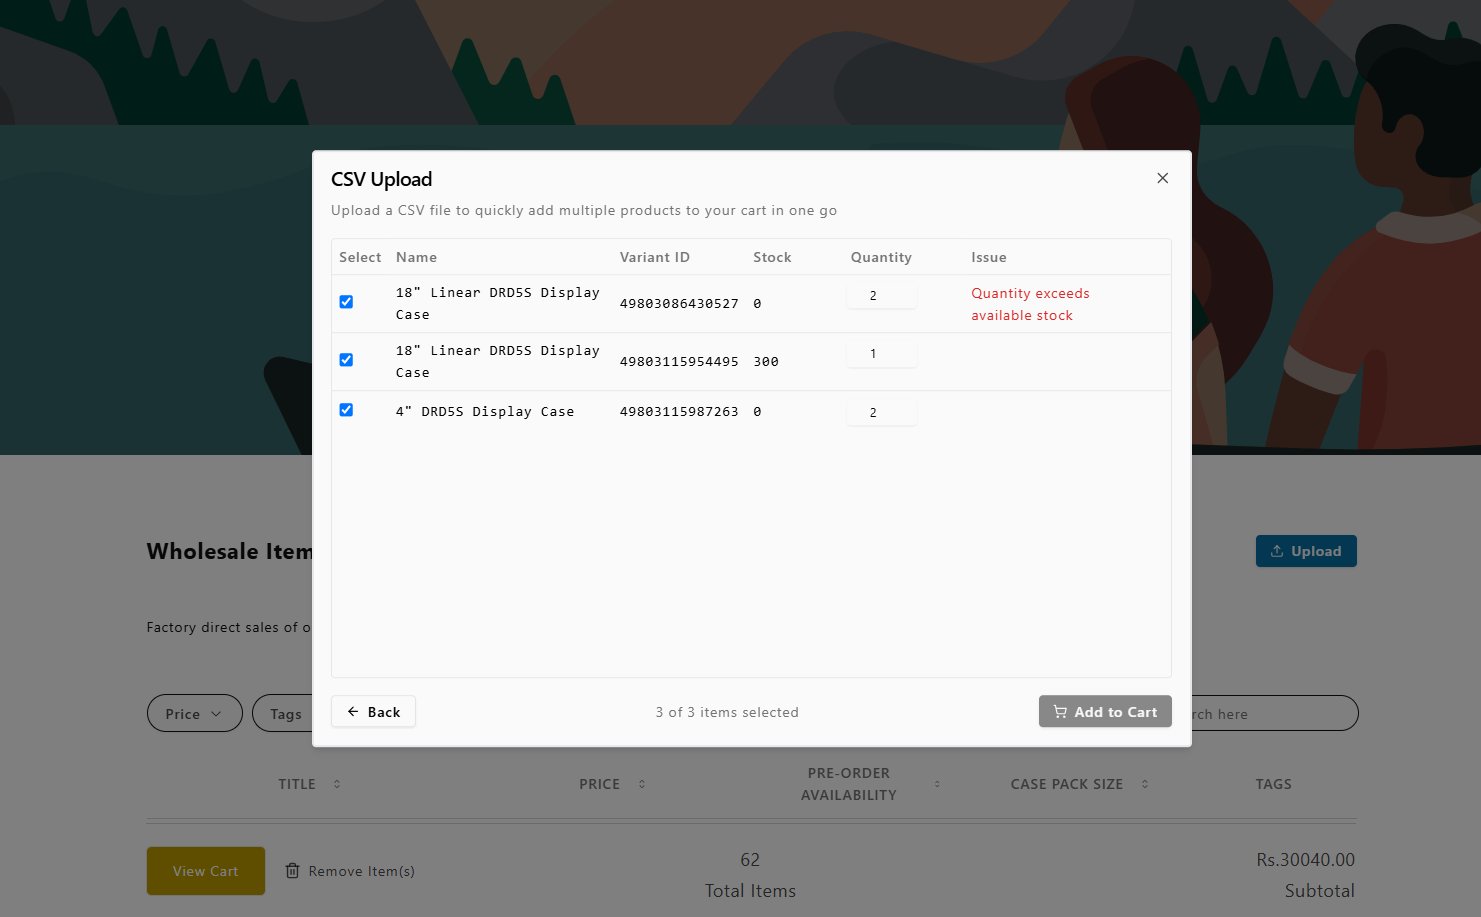Viewport: 1481px width, 917px height.
Task: Sort by Pre-Order Availability column arrows
Action: pyautogui.click(x=937, y=784)
